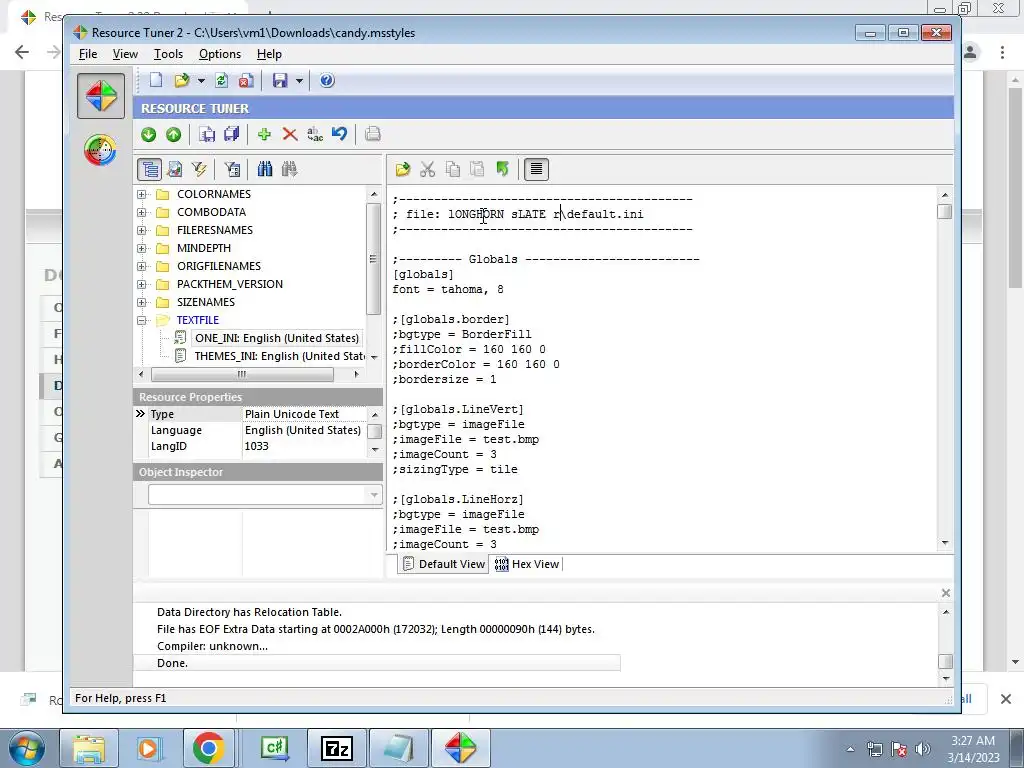Click the Windows Start button

pyautogui.click(x=27, y=748)
